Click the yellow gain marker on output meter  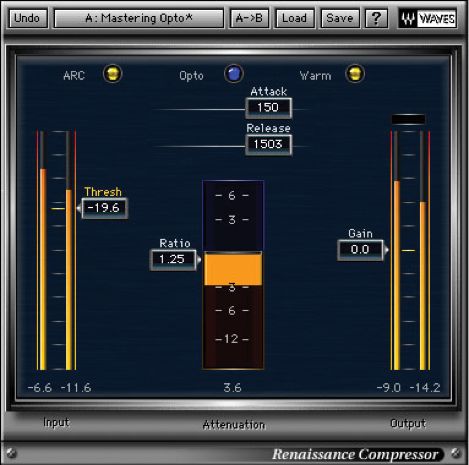tap(408, 250)
